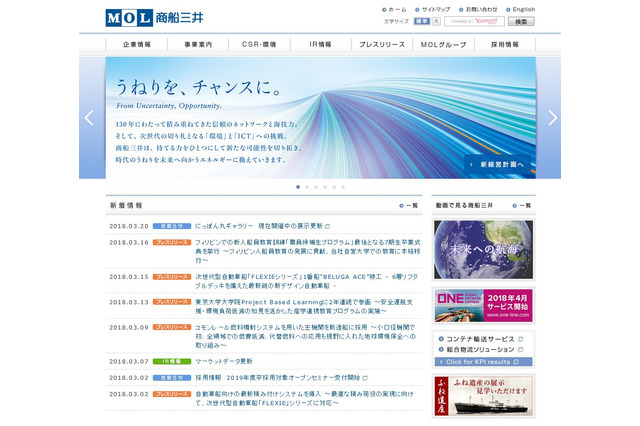
Task: Switch to the English site
Action: coord(520,9)
